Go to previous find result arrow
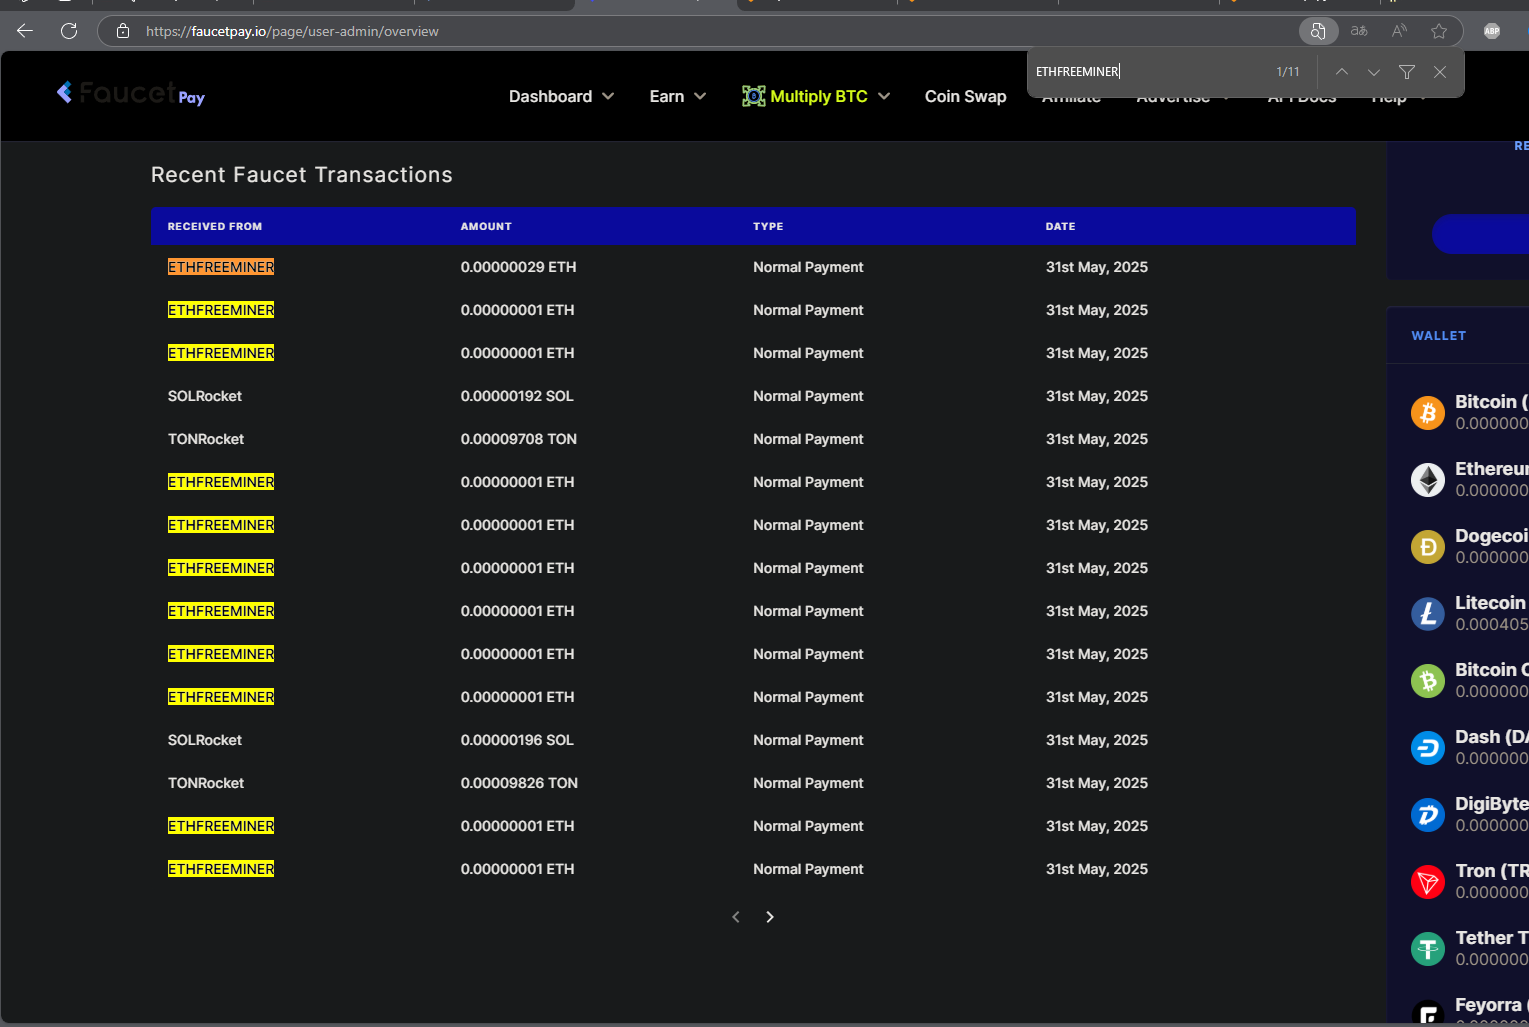Image resolution: width=1529 pixels, height=1027 pixels. click(1342, 72)
